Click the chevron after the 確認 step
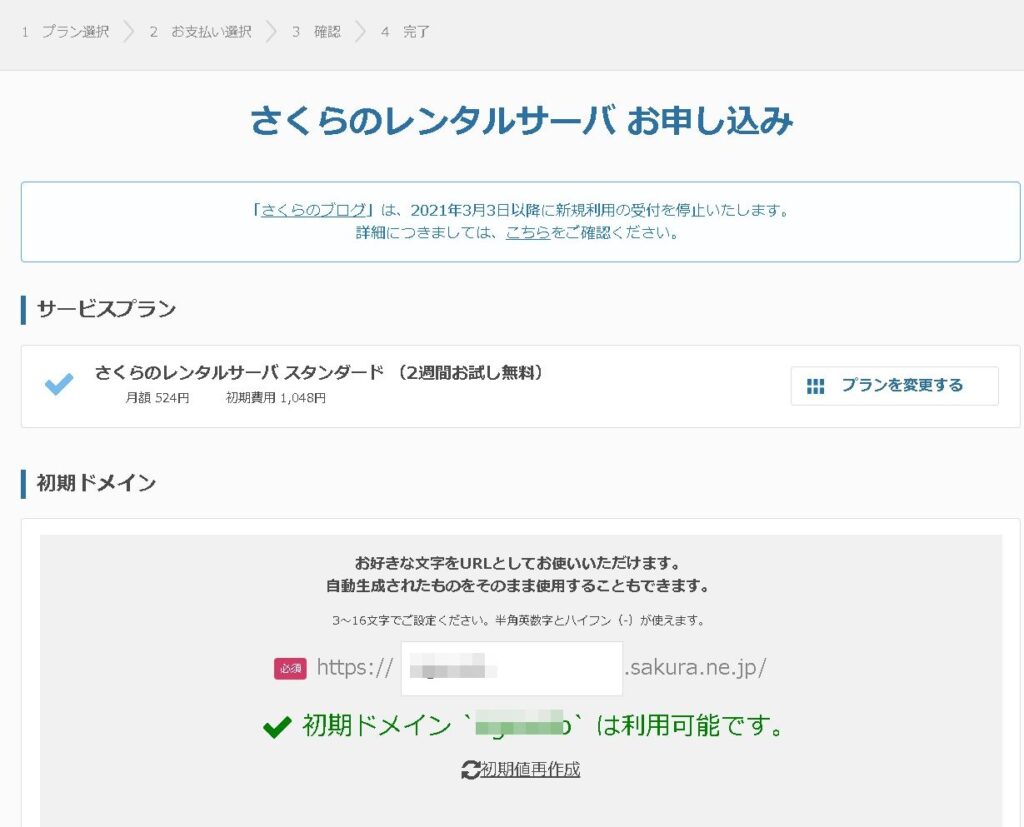This screenshot has width=1024, height=827. coord(359,32)
